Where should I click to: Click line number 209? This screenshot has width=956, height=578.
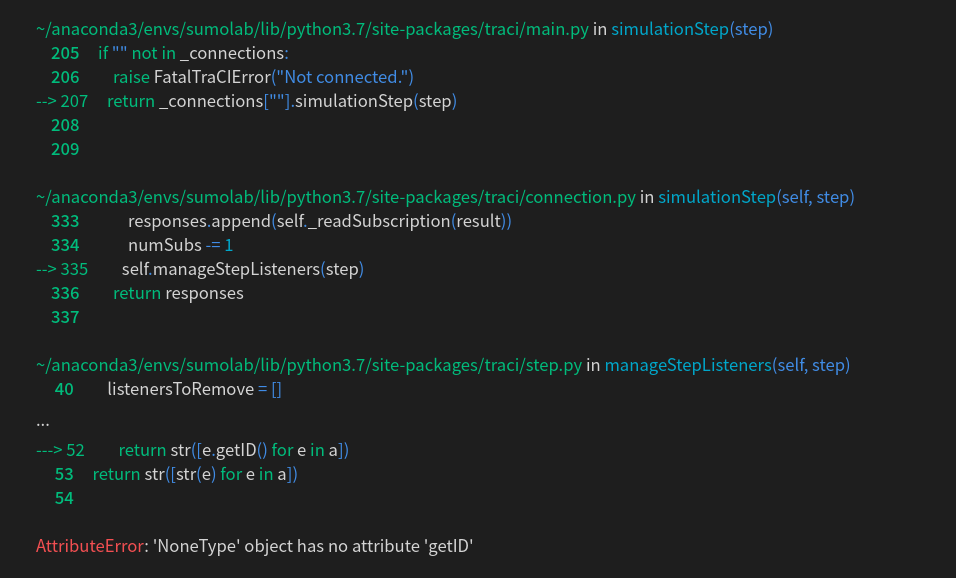pyautogui.click(x=65, y=149)
